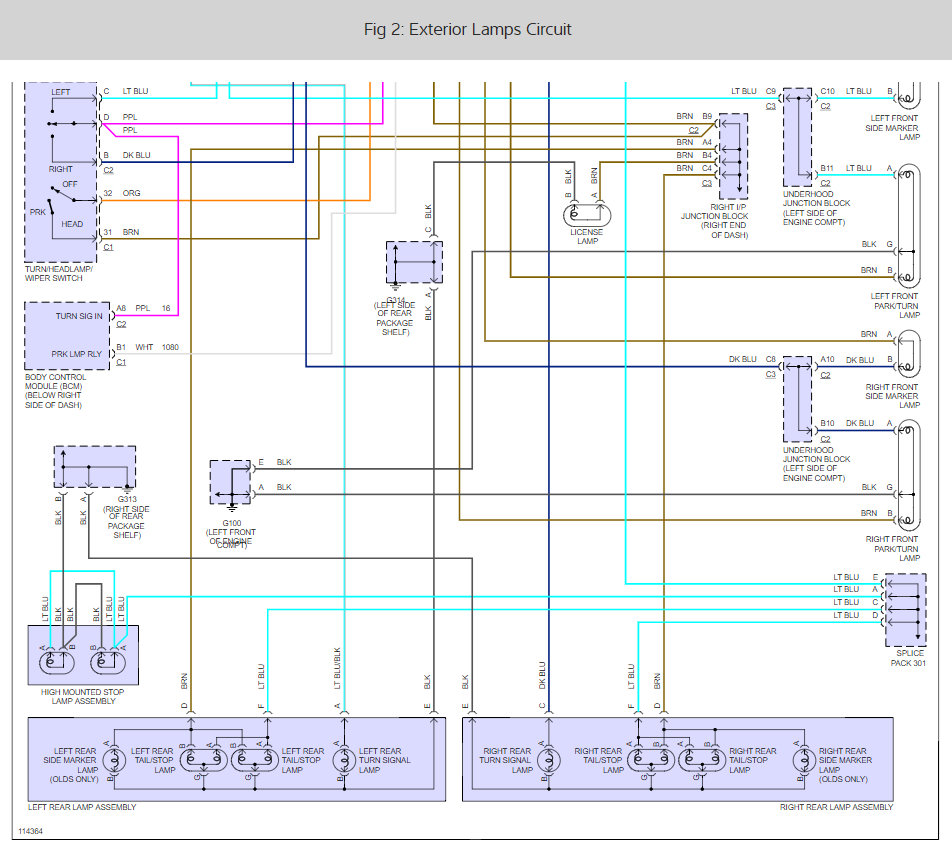
Task: Click the 'RIGHT FRONT SIDE MARKER LAMP' label
Action: pyautogui.click(x=892, y=396)
